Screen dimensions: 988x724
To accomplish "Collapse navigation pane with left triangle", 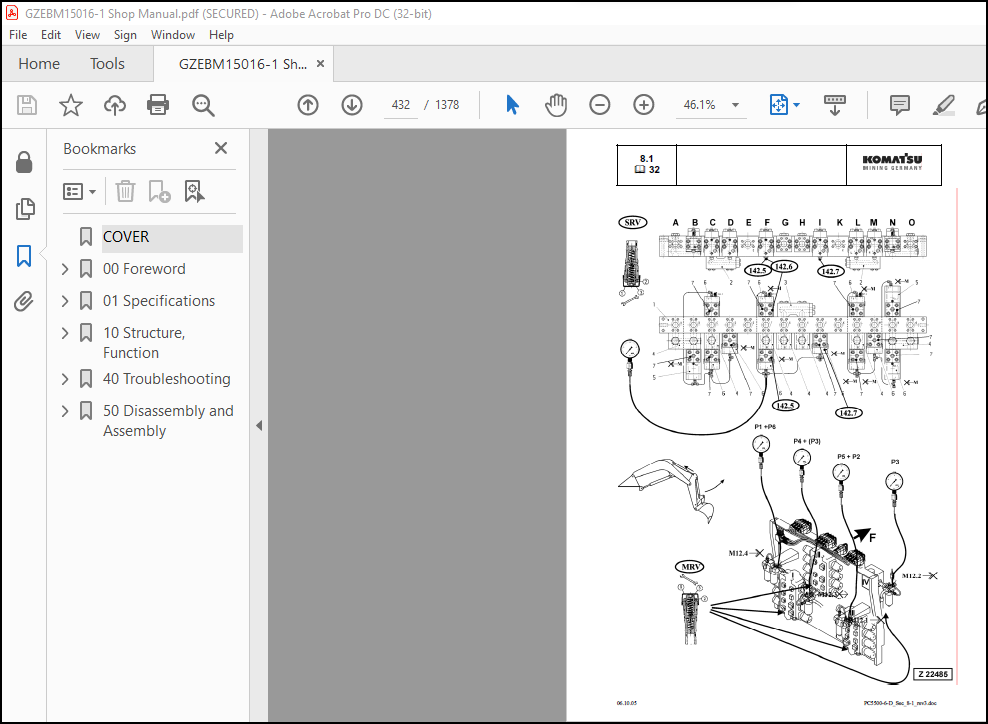I will 259,425.
